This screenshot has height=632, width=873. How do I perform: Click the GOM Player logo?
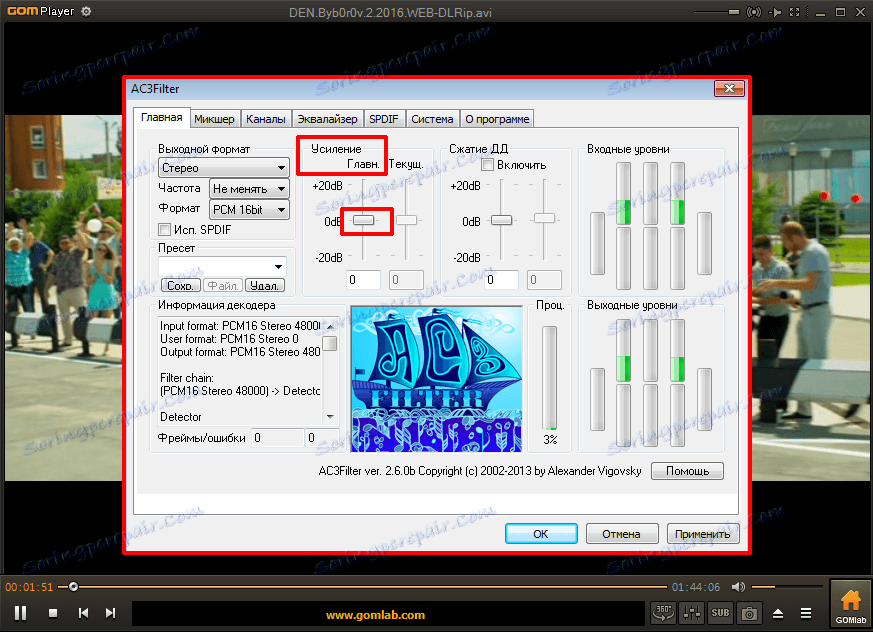(40, 11)
